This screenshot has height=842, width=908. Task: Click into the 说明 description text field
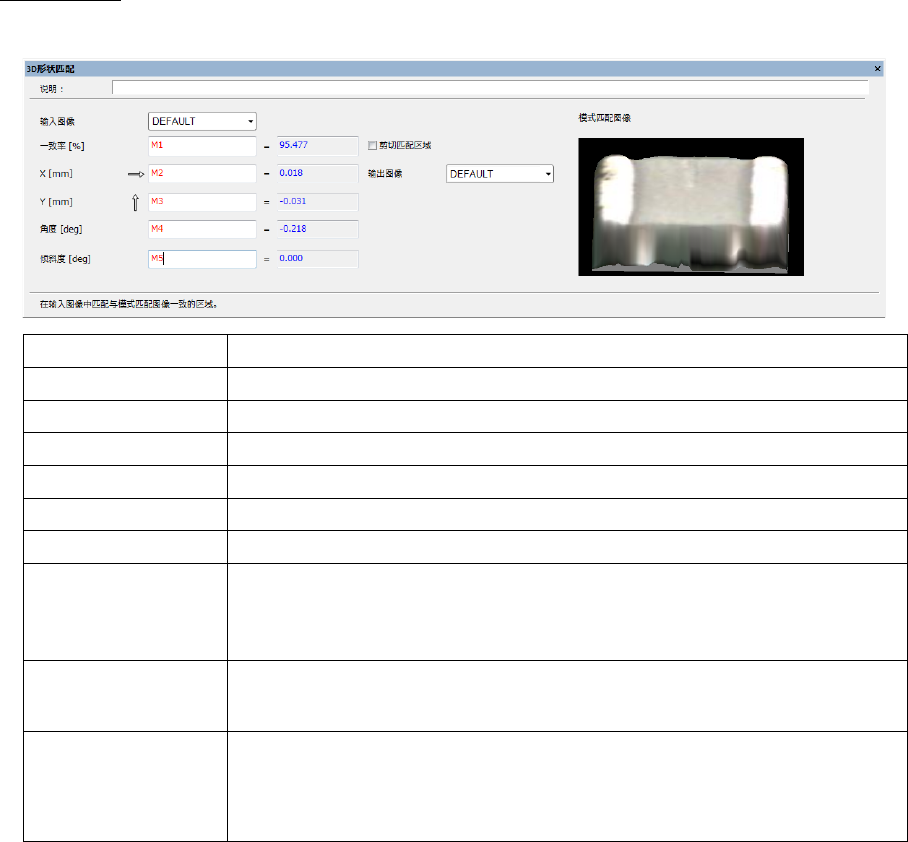(489, 88)
